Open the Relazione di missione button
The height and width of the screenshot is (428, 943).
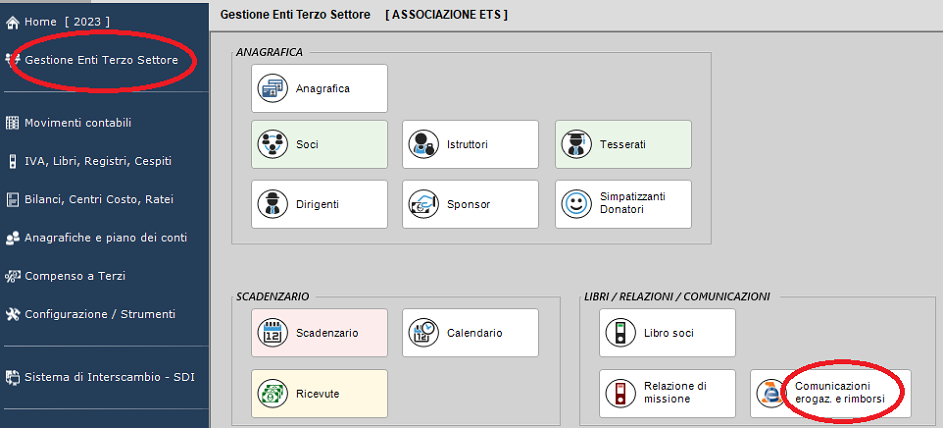(x=668, y=393)
